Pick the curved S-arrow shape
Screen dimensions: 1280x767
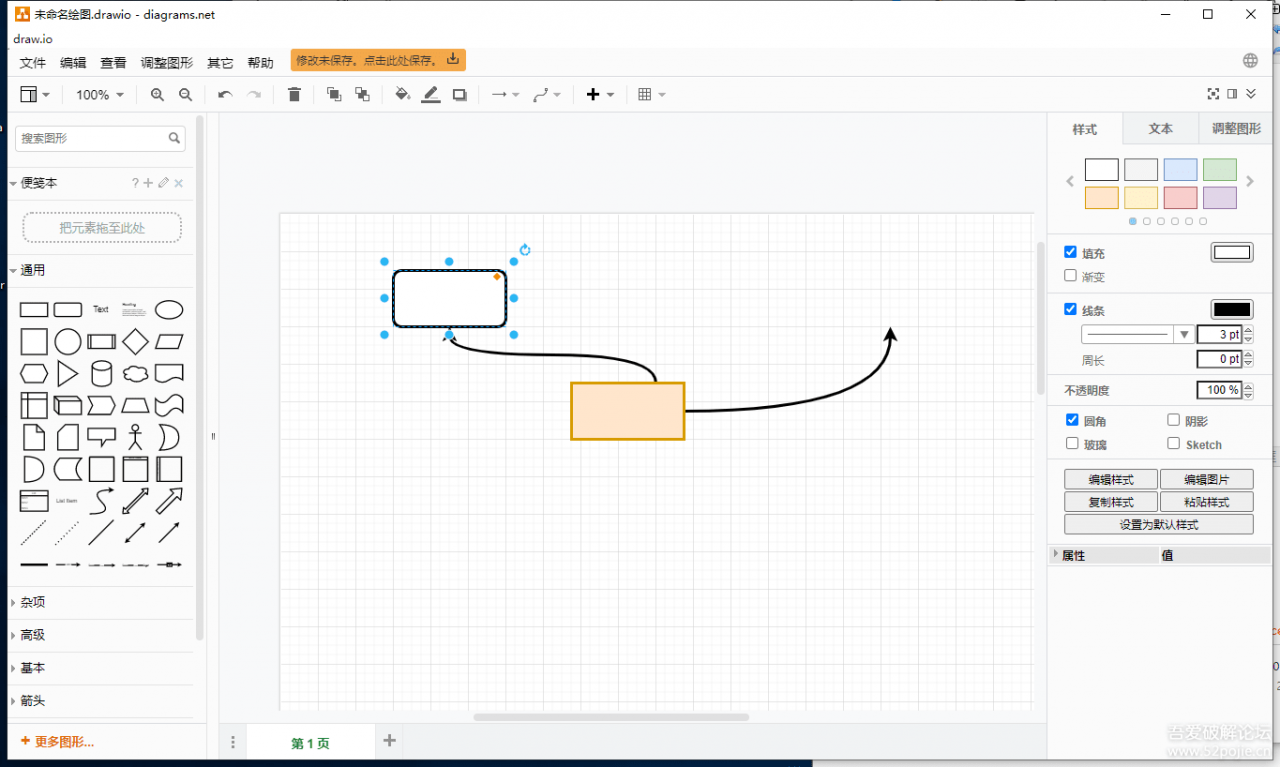pos(101,501)
